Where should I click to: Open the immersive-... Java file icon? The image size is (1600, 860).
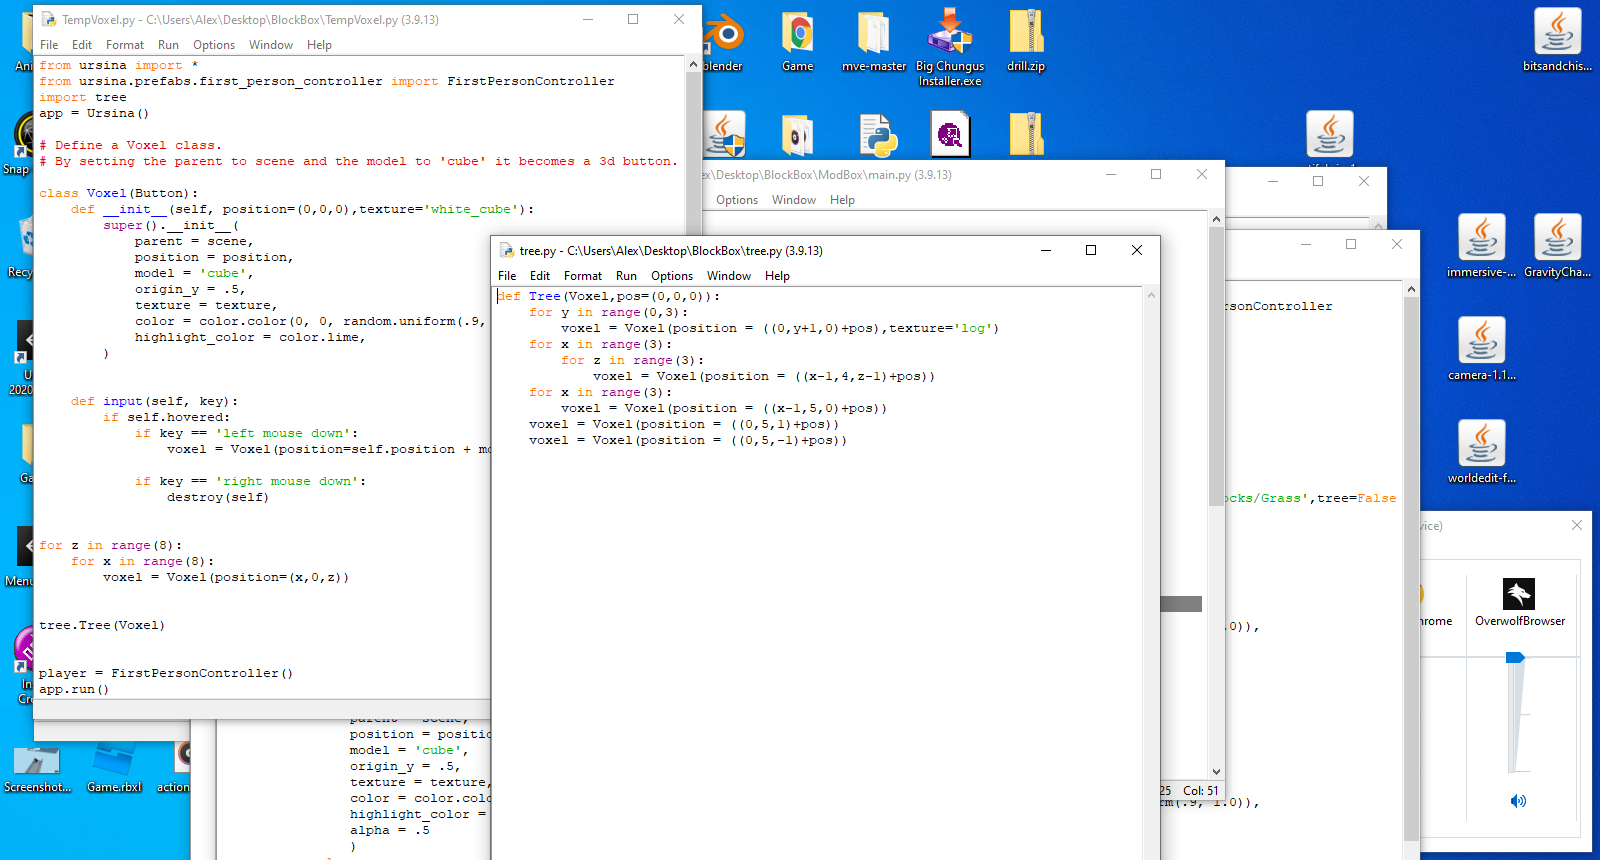tap(1481, 246)
